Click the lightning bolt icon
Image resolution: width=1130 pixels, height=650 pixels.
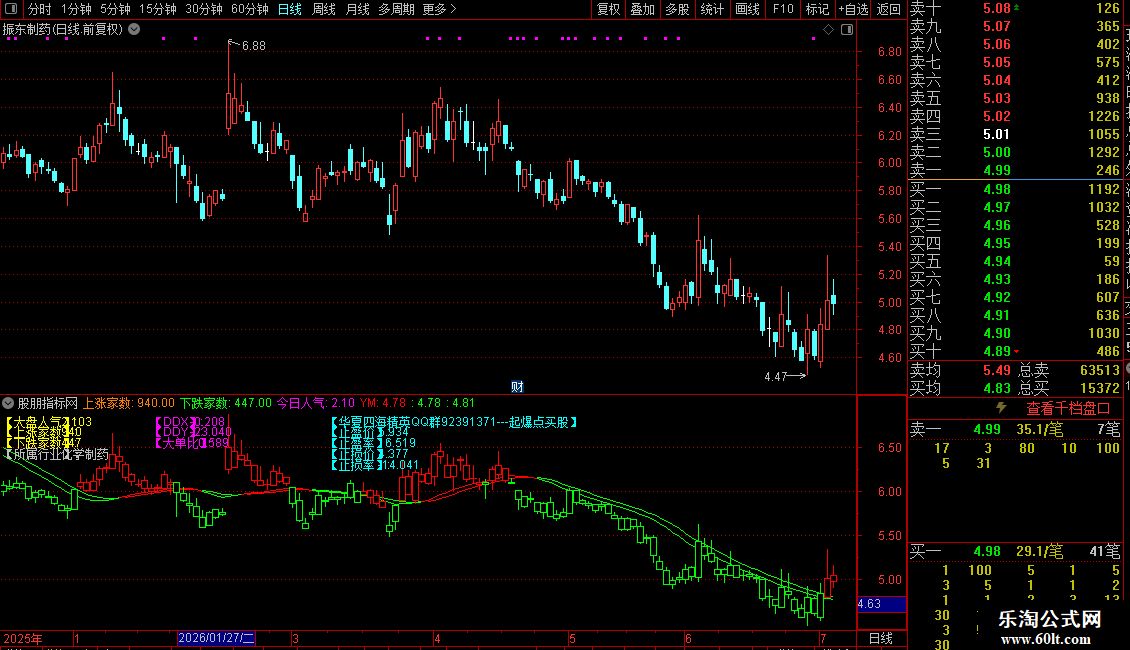(x=1001, y=408)
